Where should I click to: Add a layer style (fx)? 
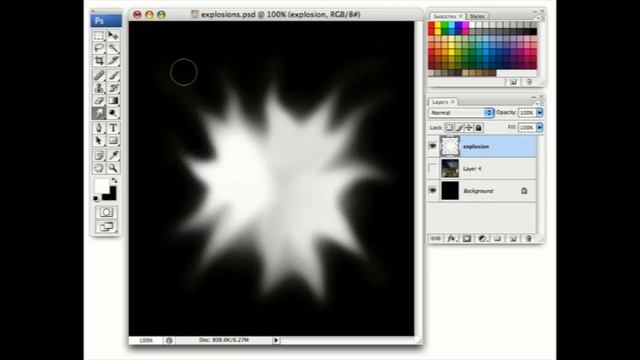pyautogui.click(x=451, y=238)
